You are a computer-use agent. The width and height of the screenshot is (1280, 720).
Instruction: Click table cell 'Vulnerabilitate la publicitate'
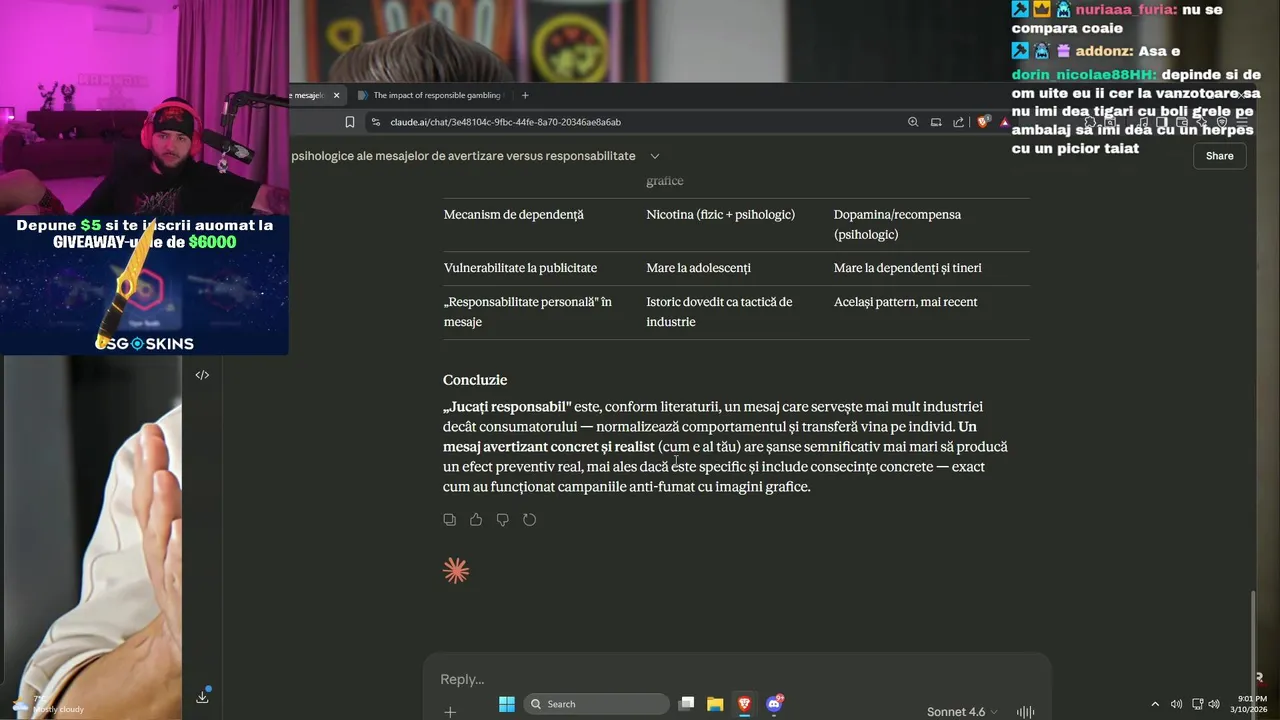(x=520, y=268)
